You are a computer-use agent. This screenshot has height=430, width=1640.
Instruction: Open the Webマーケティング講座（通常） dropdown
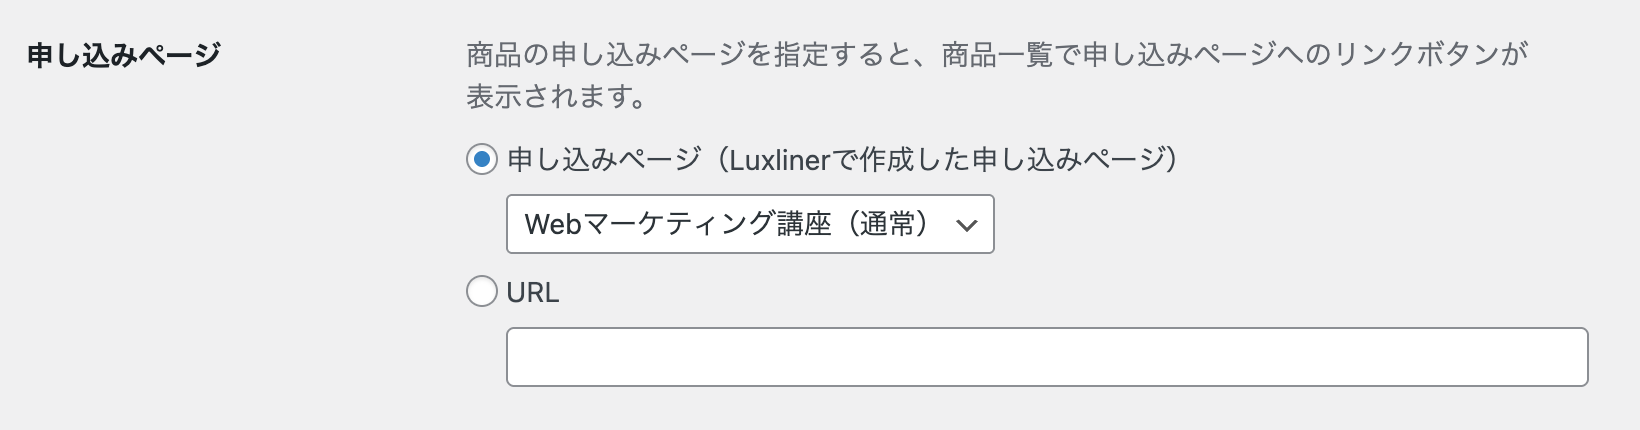750,224
